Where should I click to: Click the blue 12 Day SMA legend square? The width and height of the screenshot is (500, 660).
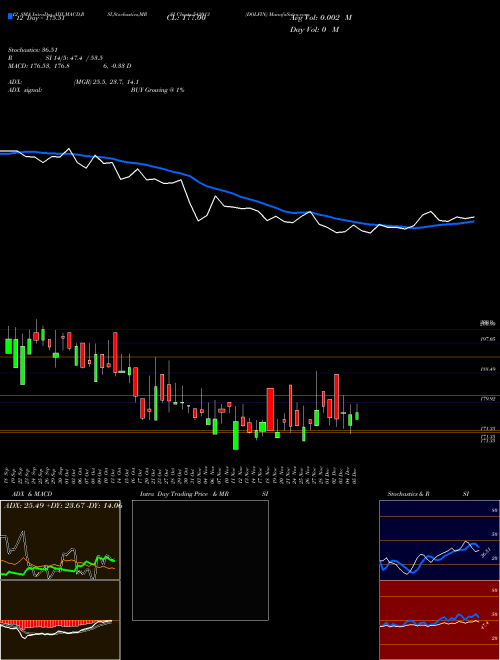[x=11, y=16]
